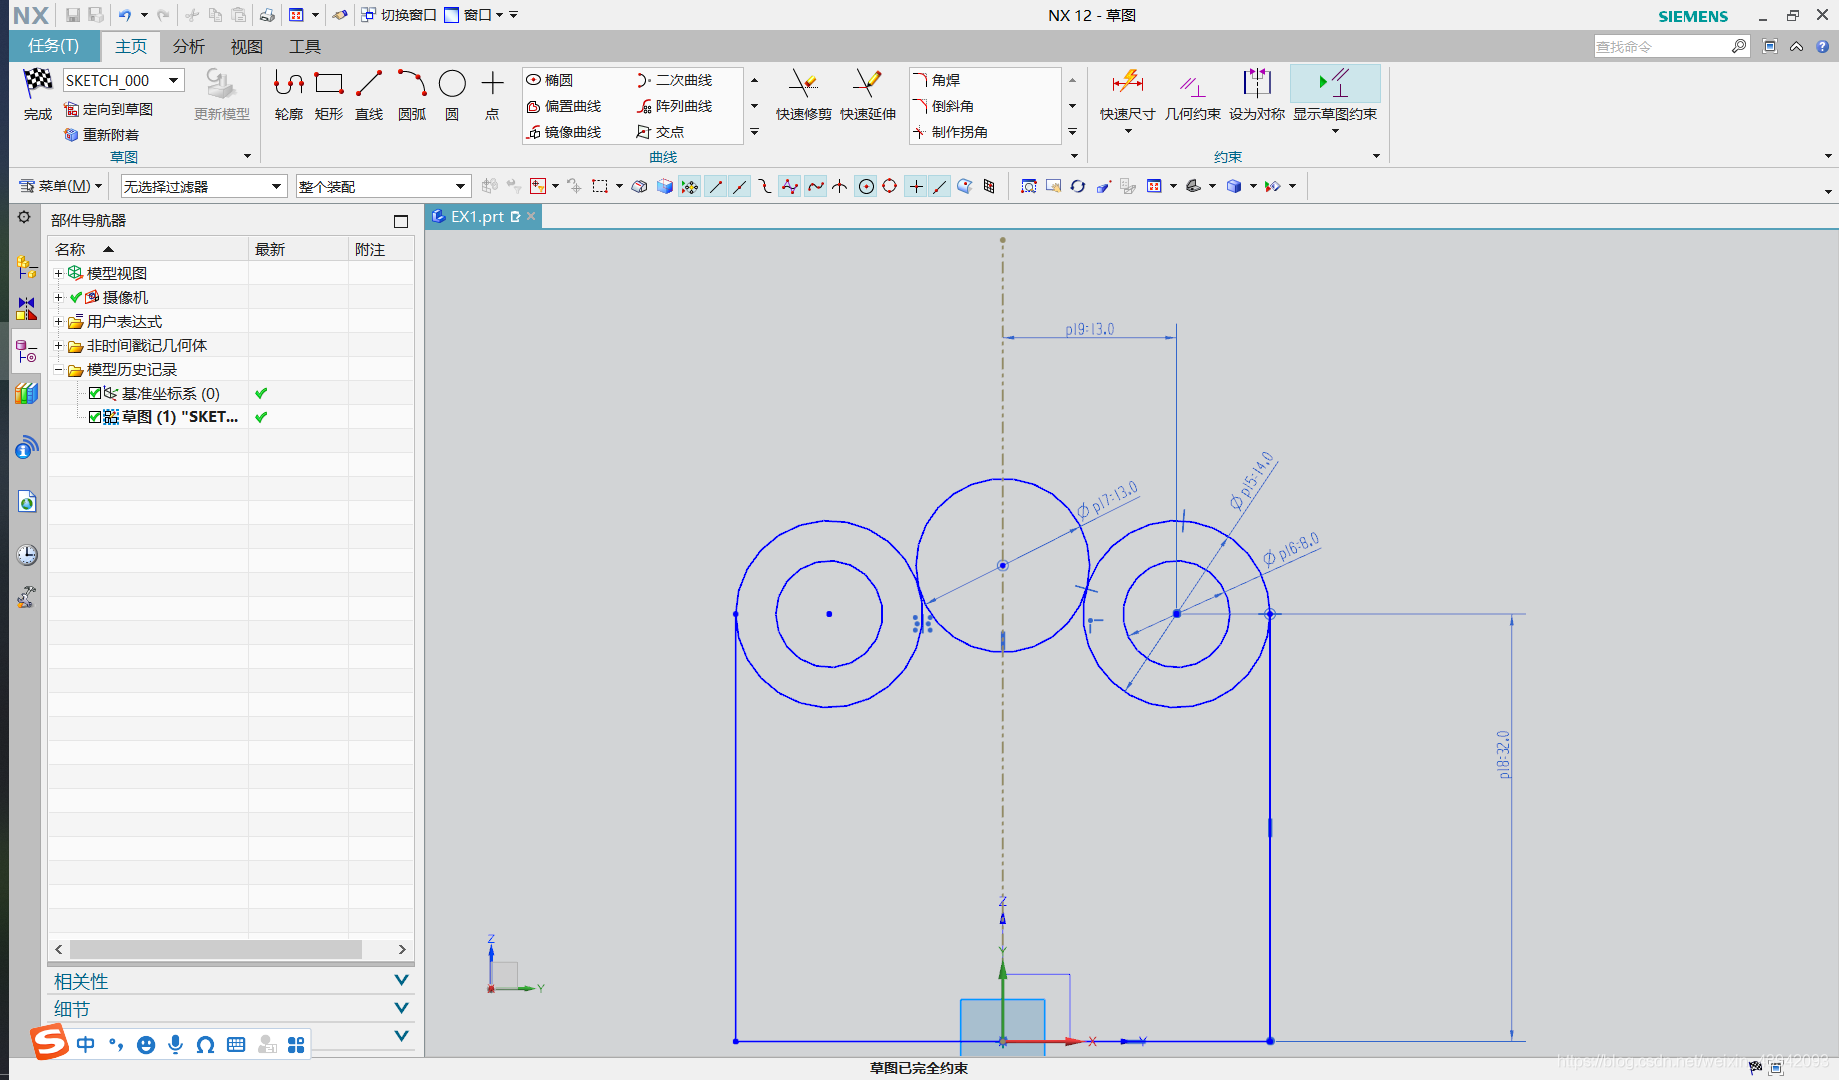Switch to the 工具 ribbon tab
1839x1080 pixels.
[305, 46]
